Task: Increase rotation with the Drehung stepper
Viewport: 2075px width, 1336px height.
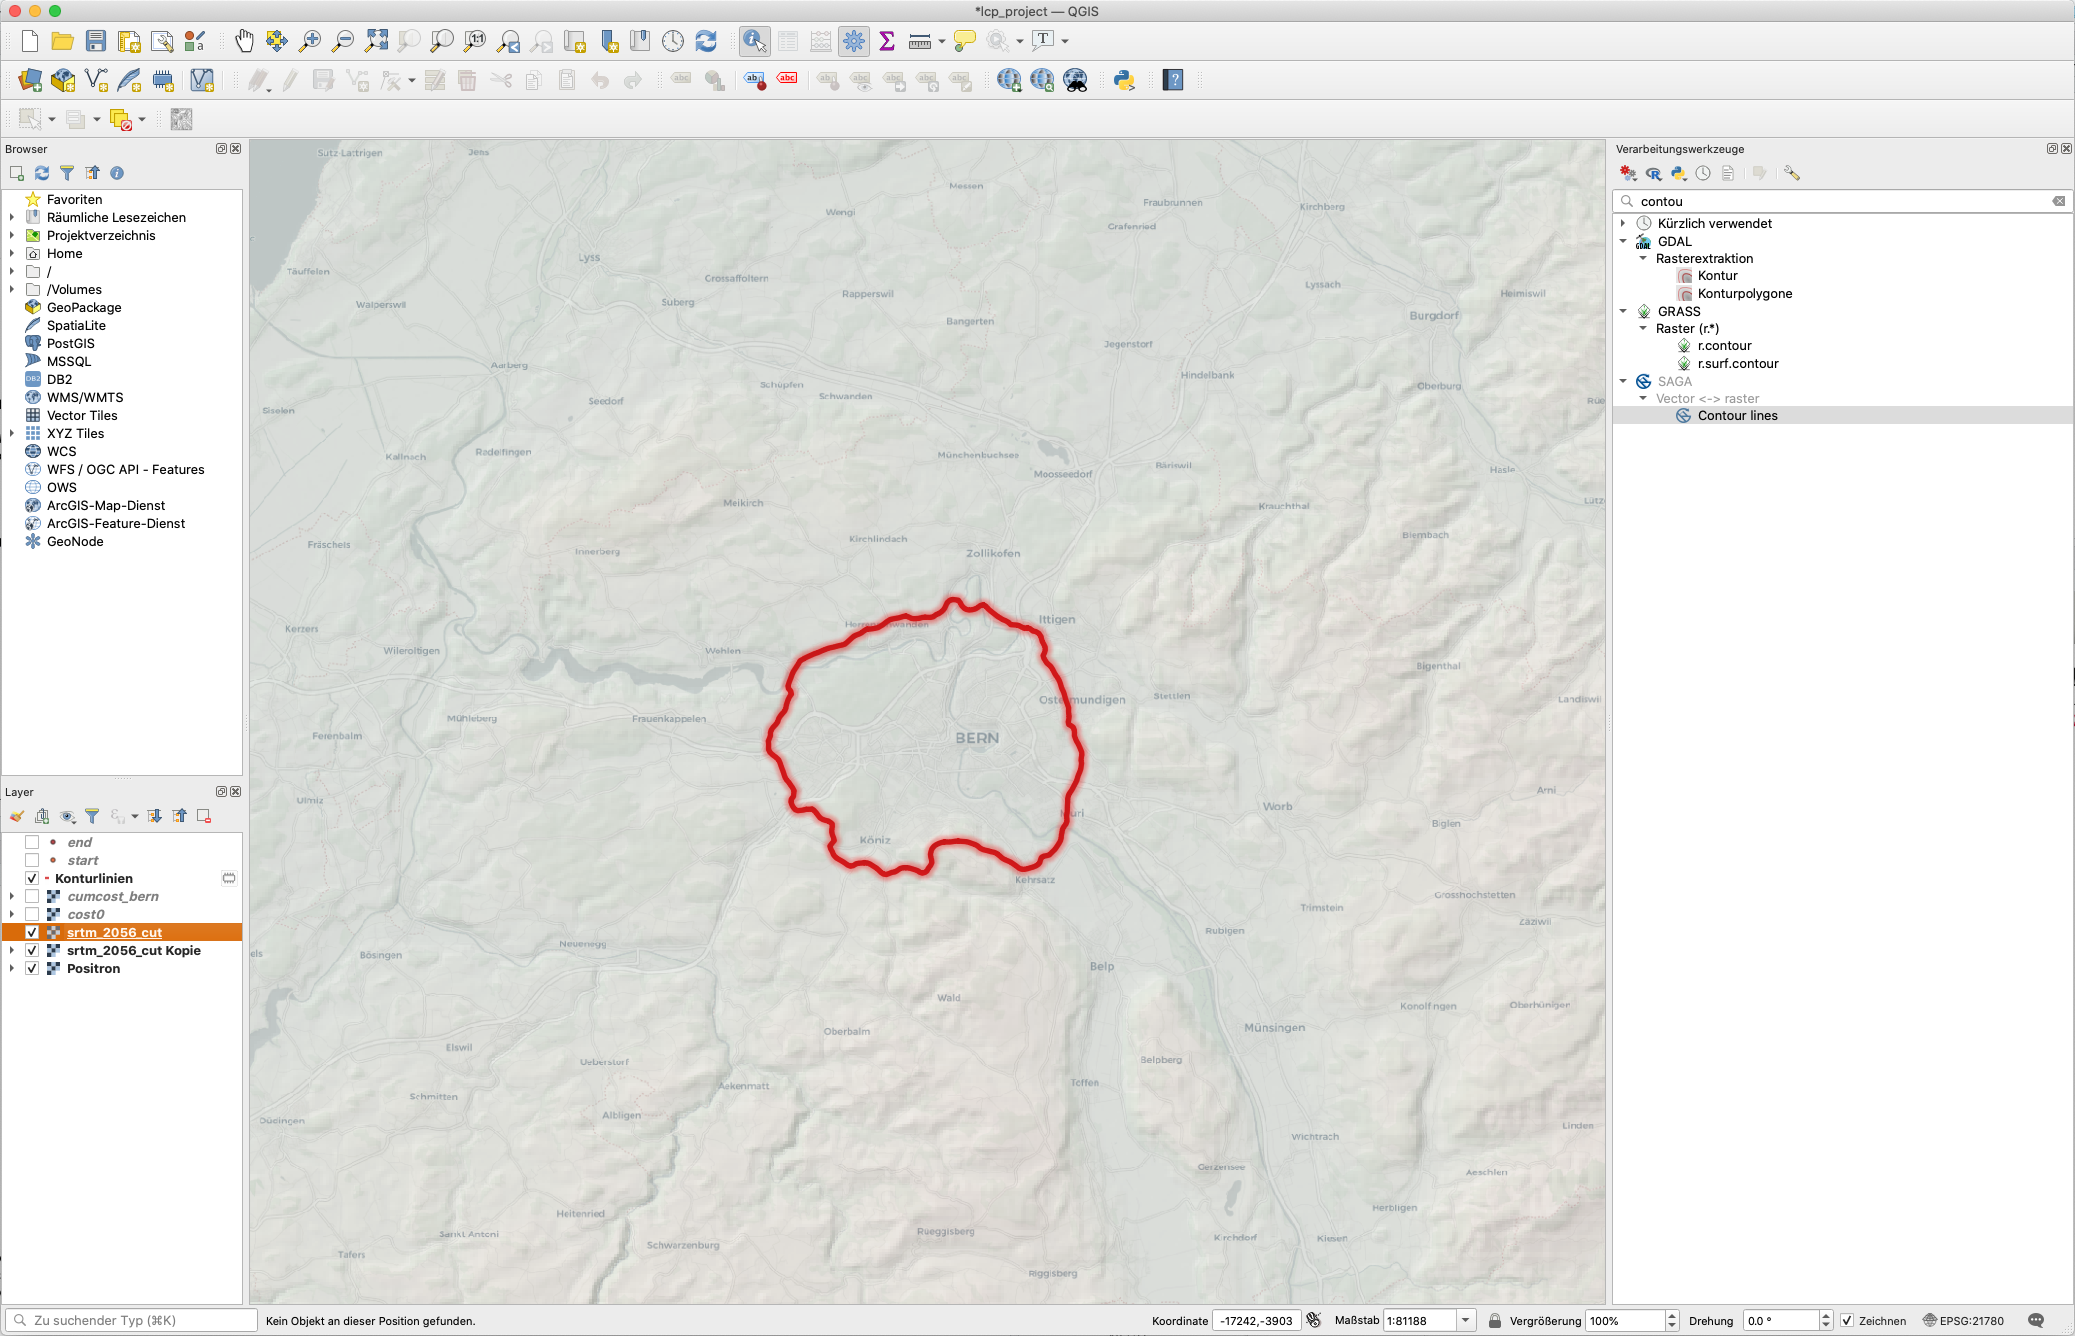Action: tap(1826, 1316)
